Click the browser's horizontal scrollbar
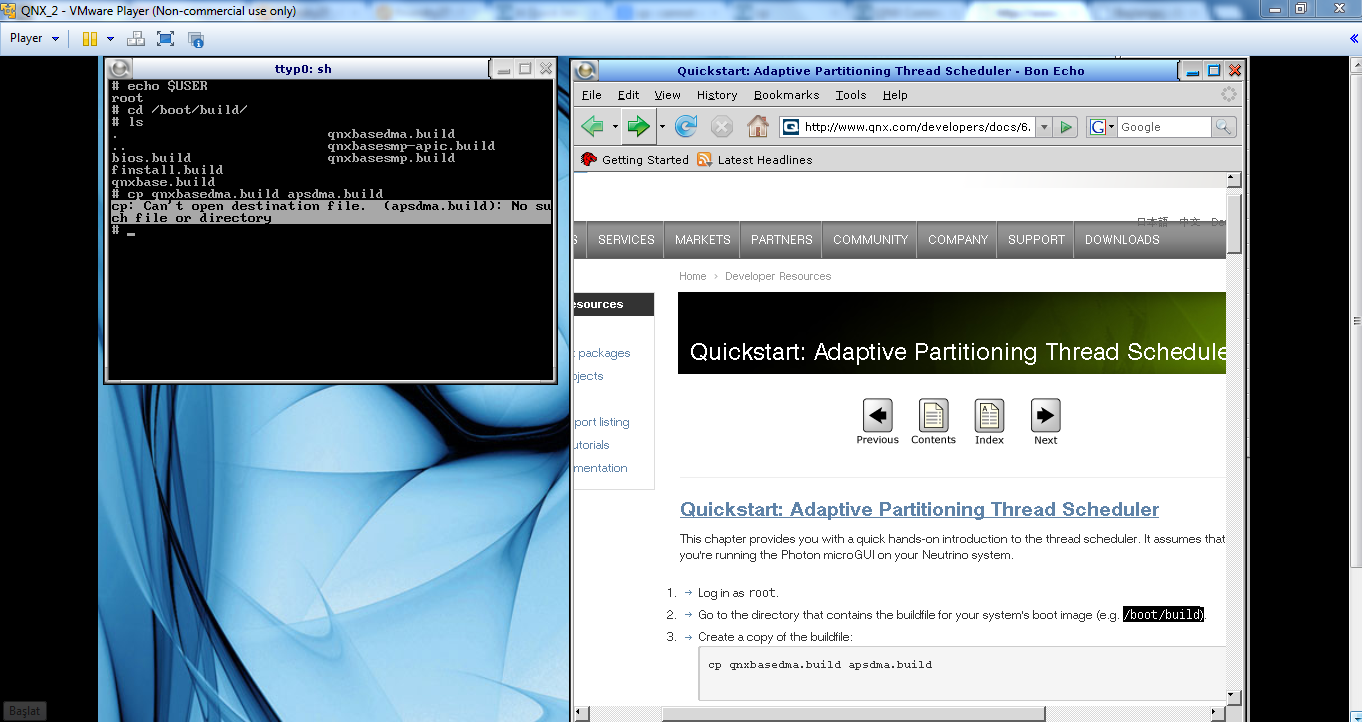 tap(852, 714)
